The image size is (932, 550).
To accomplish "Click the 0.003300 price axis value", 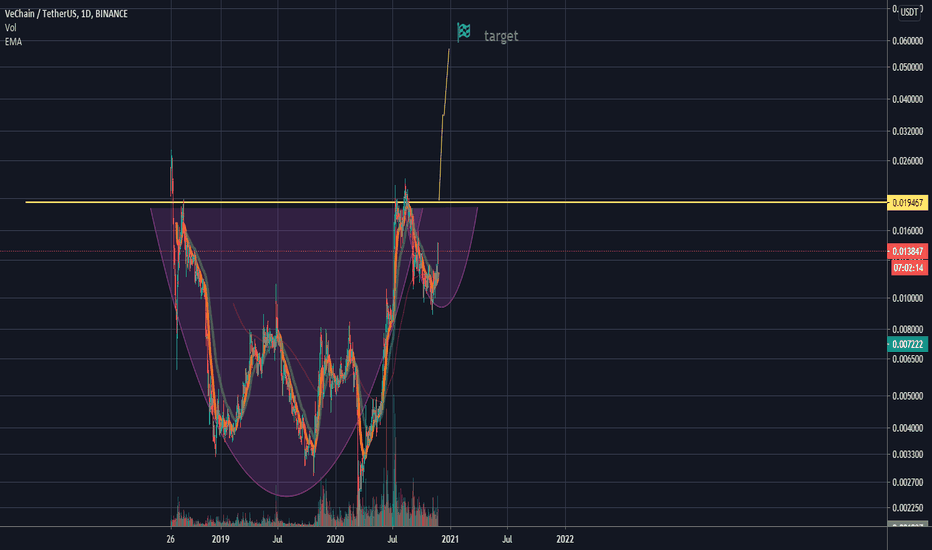I will click(x=908, y=454).
